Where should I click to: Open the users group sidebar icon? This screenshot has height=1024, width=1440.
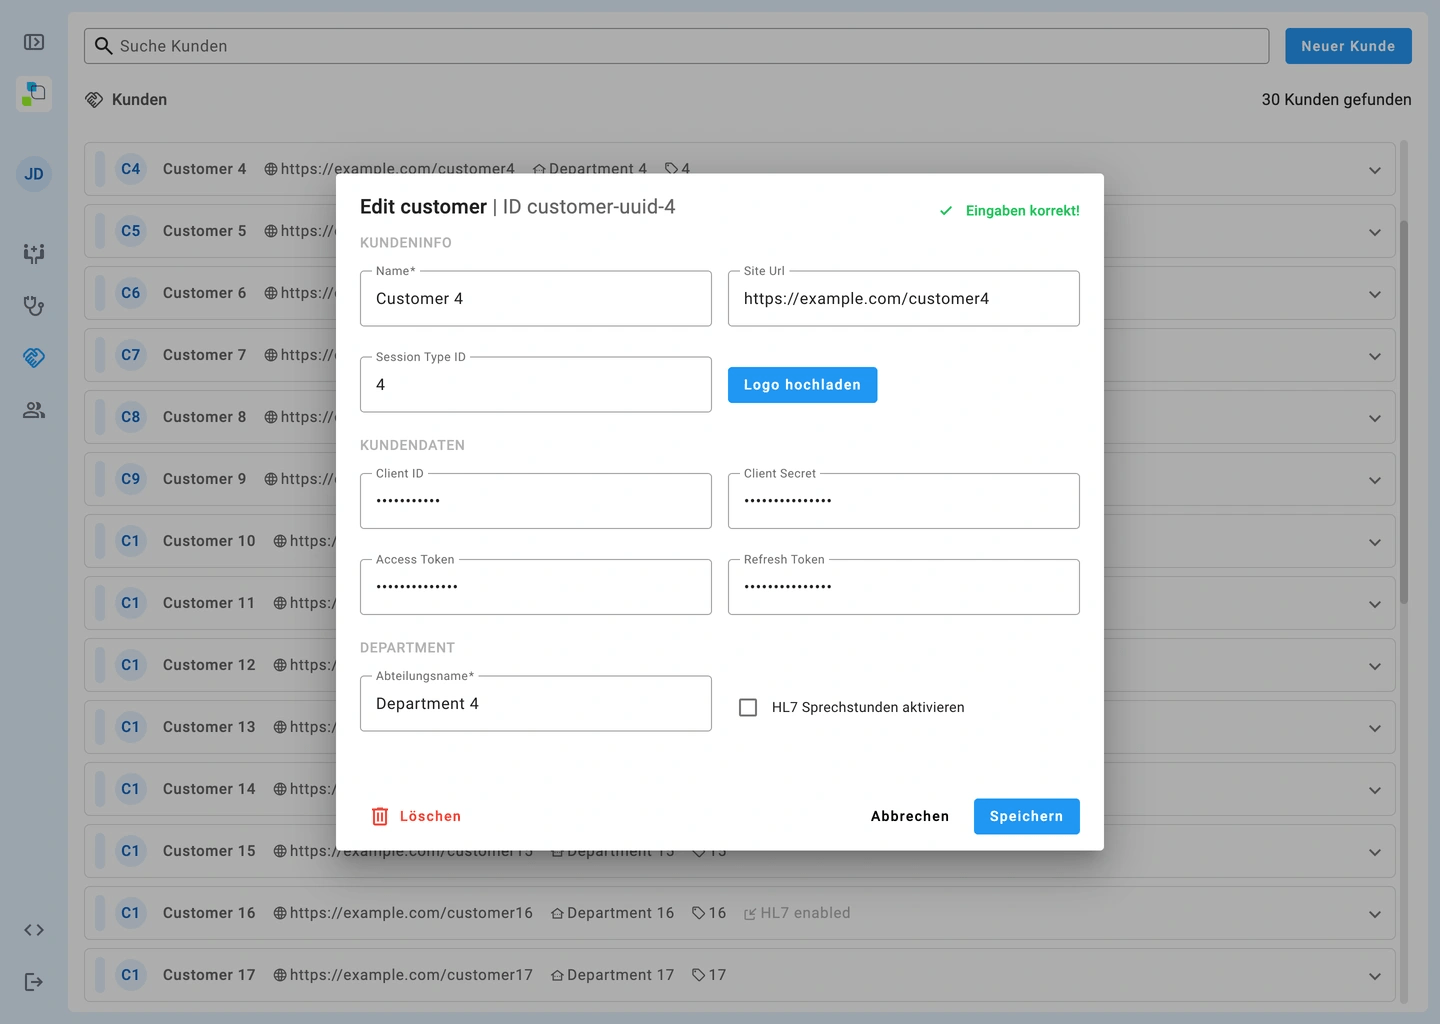[34, 410]
